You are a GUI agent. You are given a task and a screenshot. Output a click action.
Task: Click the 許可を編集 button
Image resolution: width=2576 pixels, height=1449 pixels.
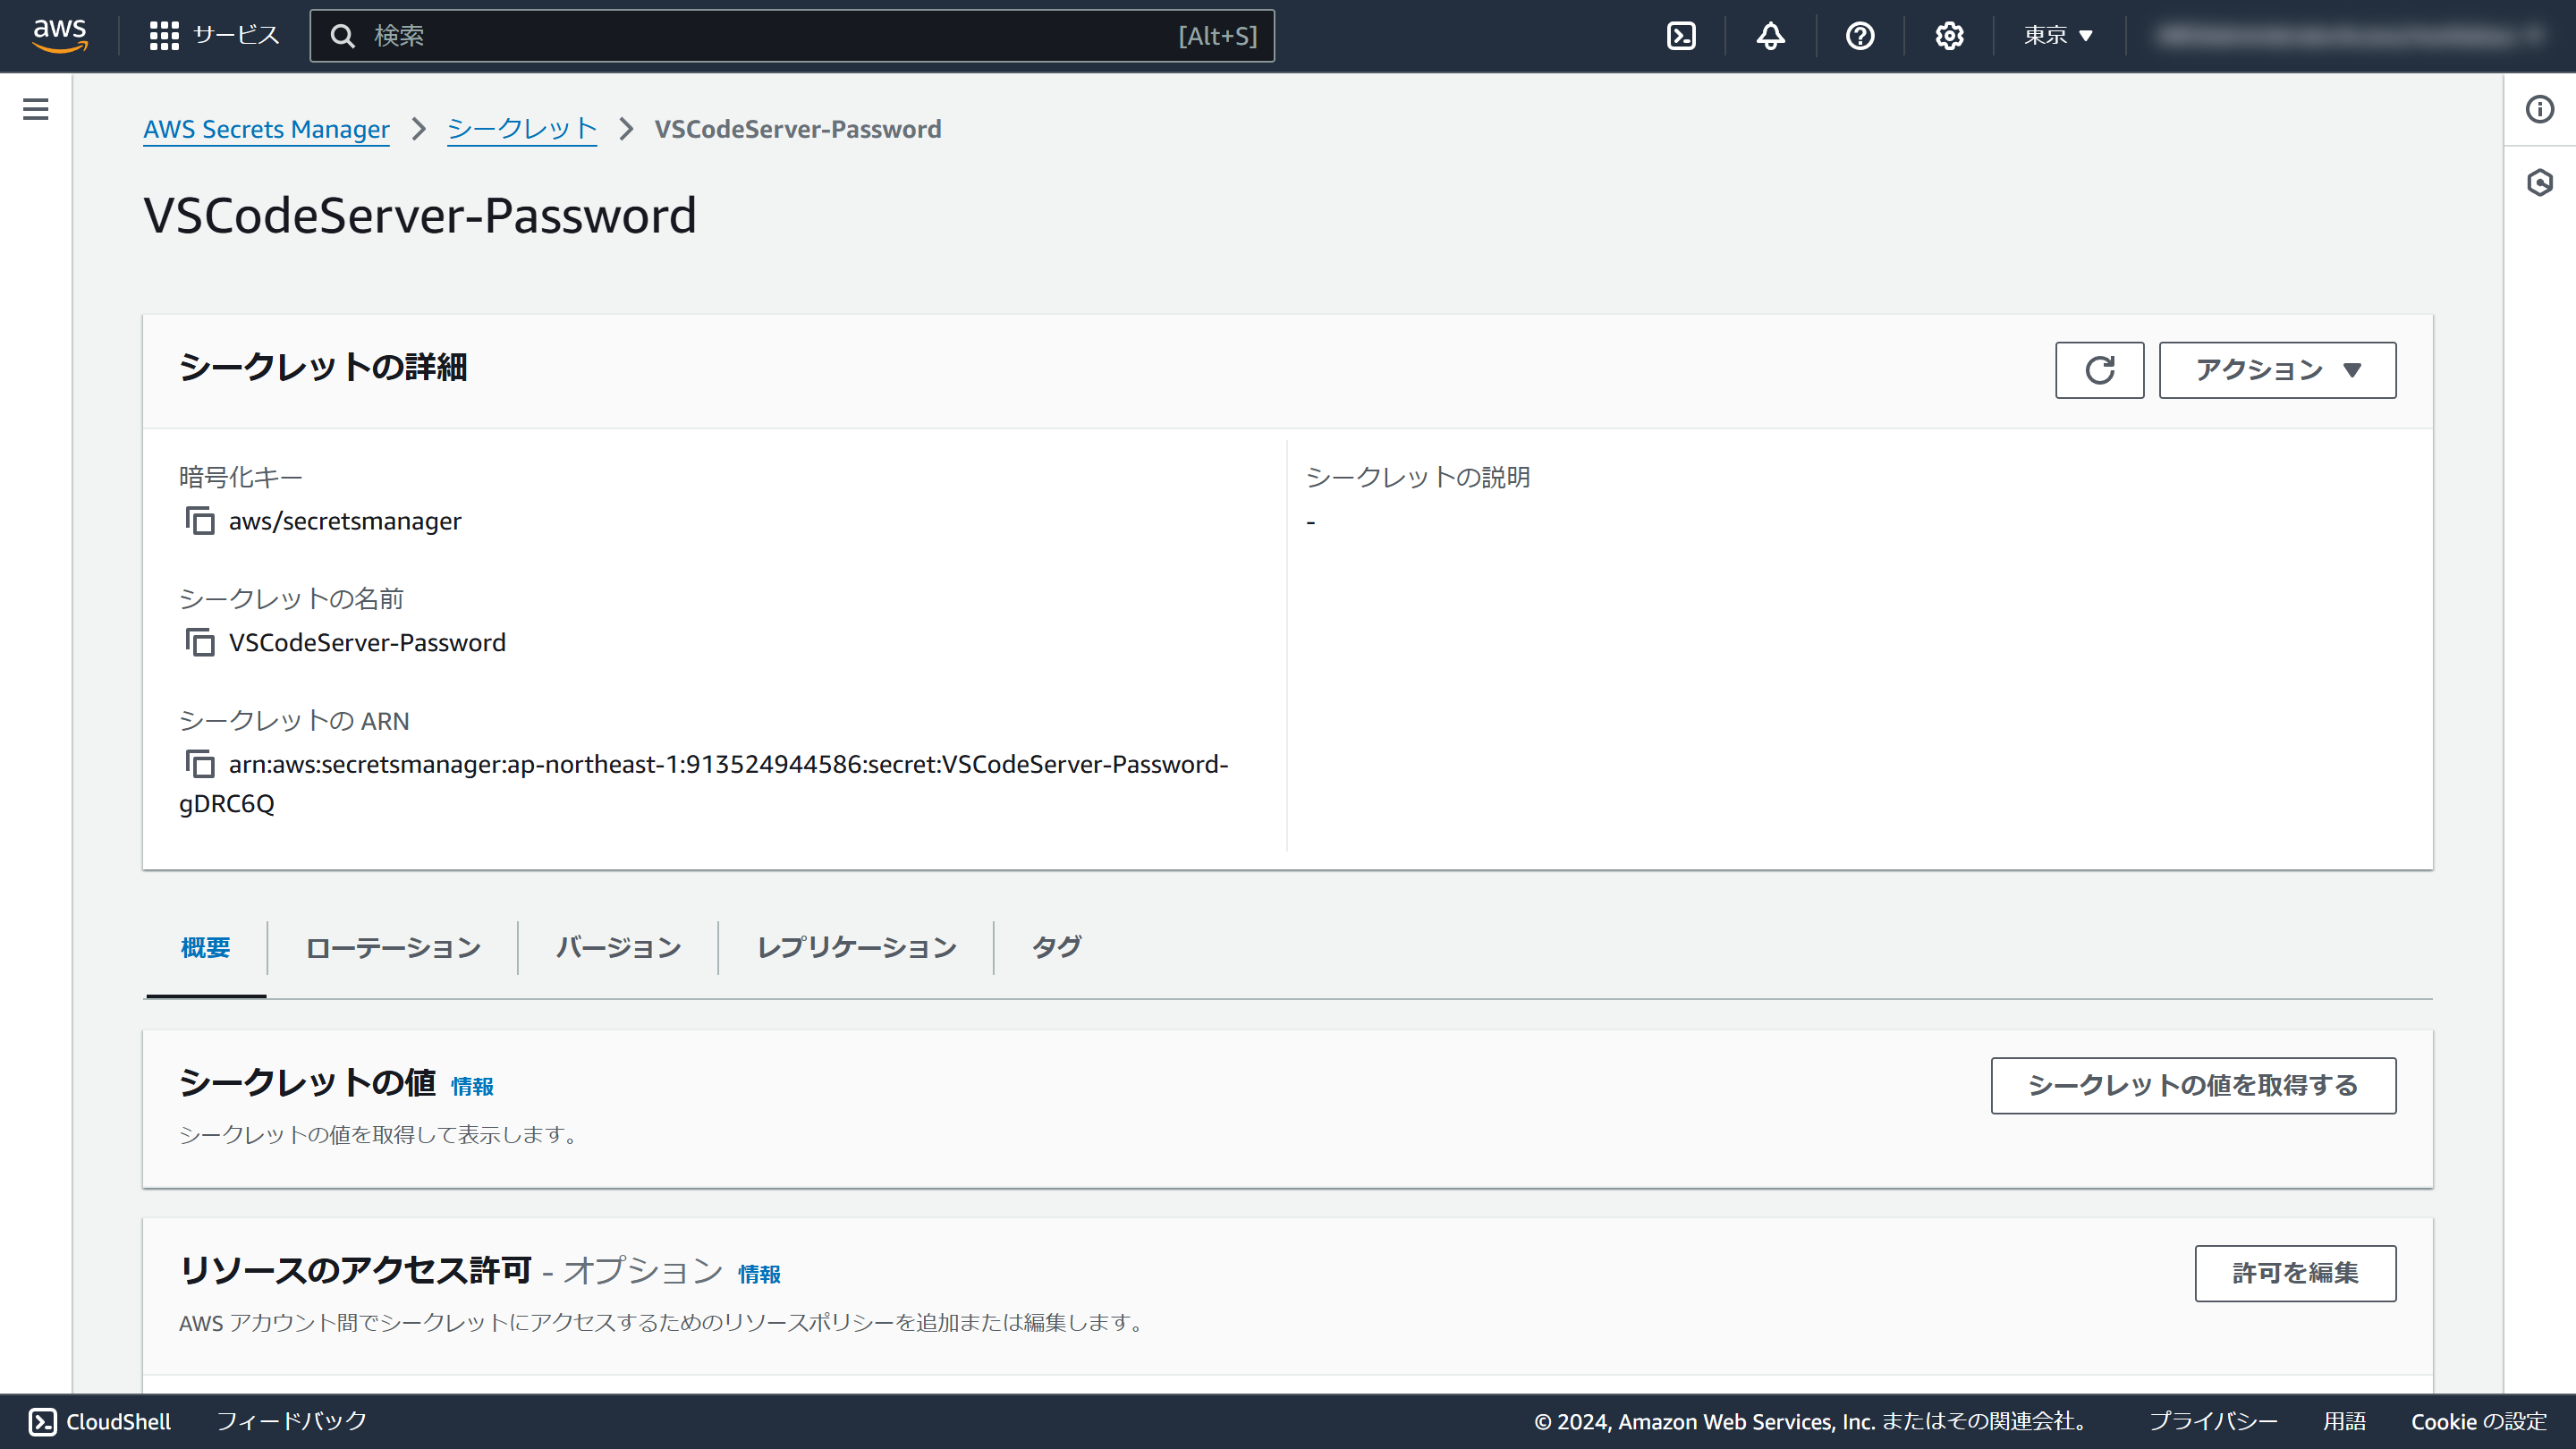pyautogui.click(x=2294, y=1273)
